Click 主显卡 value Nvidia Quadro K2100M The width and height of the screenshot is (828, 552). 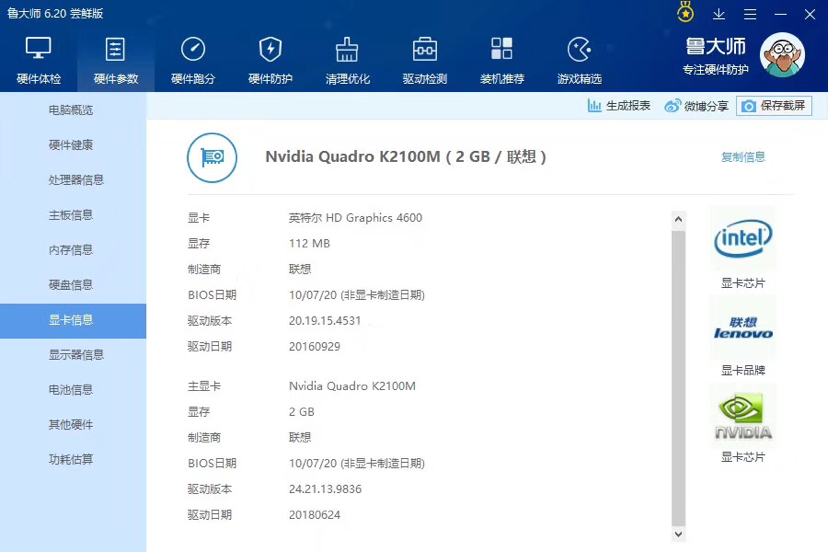click(x=352, y=386)
